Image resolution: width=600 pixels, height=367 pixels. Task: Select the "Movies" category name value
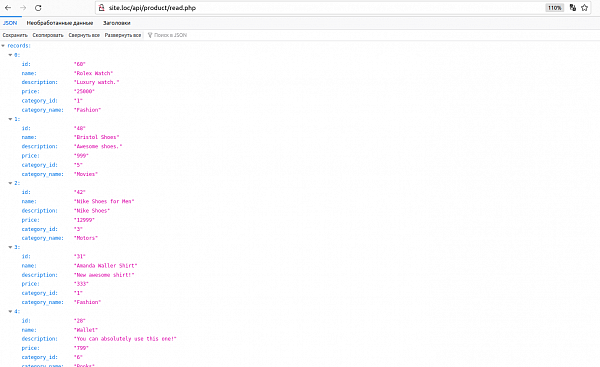86,174
